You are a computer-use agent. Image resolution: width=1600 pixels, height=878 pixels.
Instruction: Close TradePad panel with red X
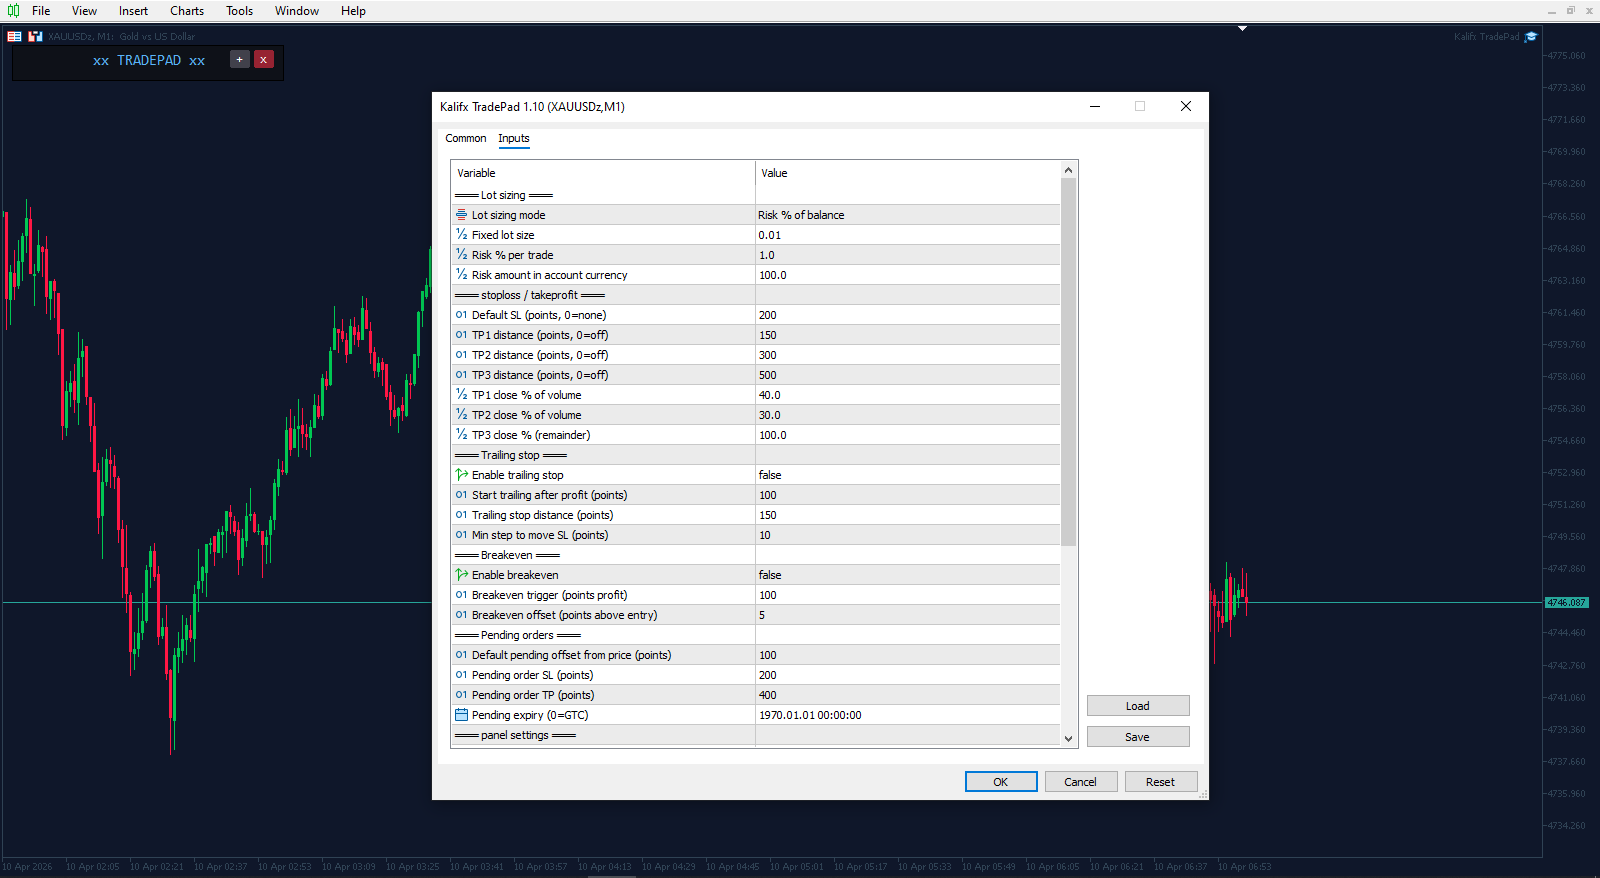click(263, 59)
